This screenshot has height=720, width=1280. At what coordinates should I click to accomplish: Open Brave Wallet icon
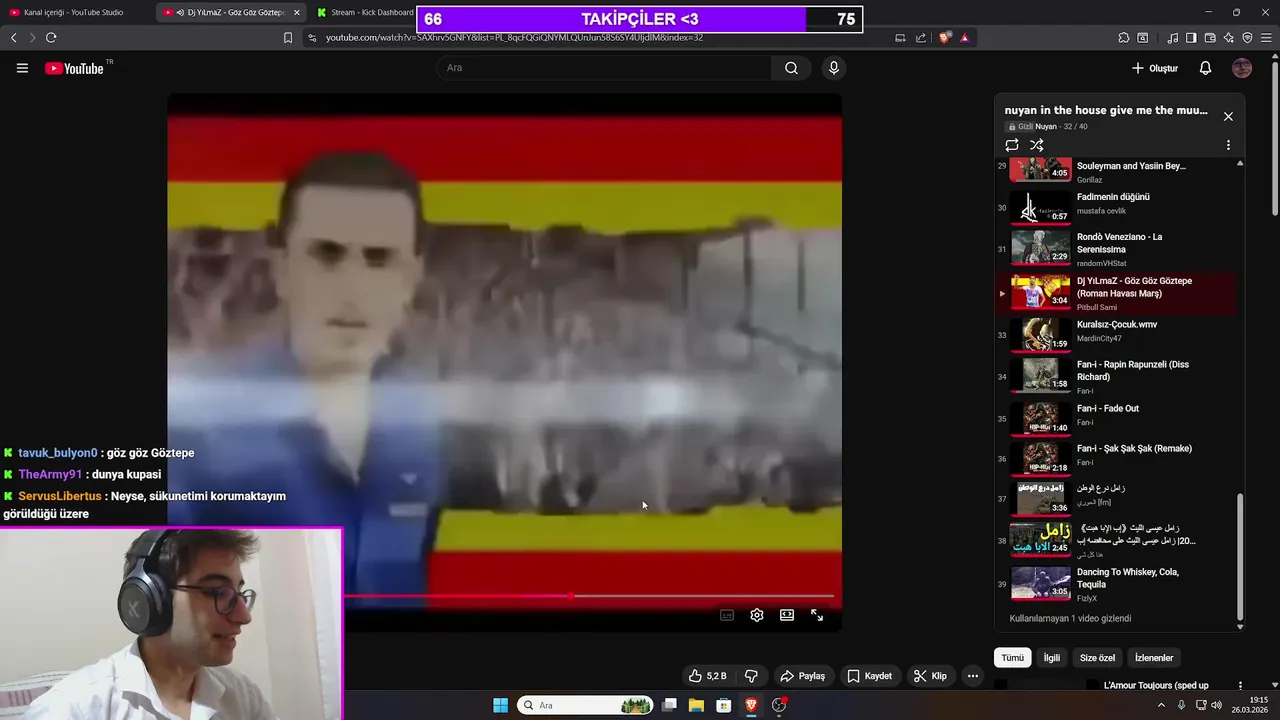(x=1210, y=38)
